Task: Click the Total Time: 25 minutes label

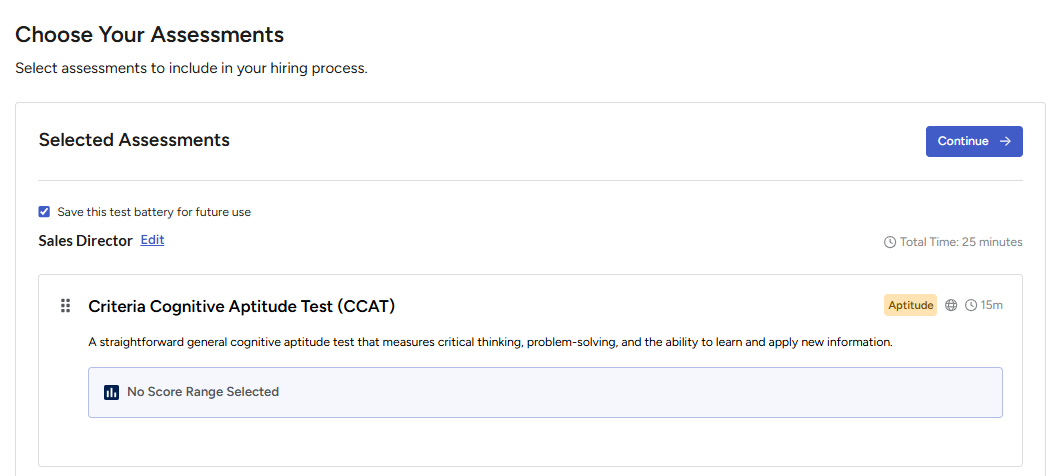Action: point(961,242)
